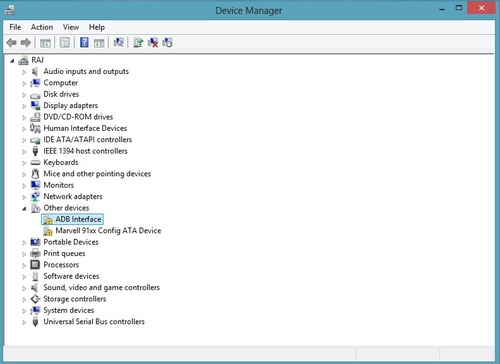Collapse the Other devices category
This screenshot has height=364, width=500.
[x=24, y=209]
